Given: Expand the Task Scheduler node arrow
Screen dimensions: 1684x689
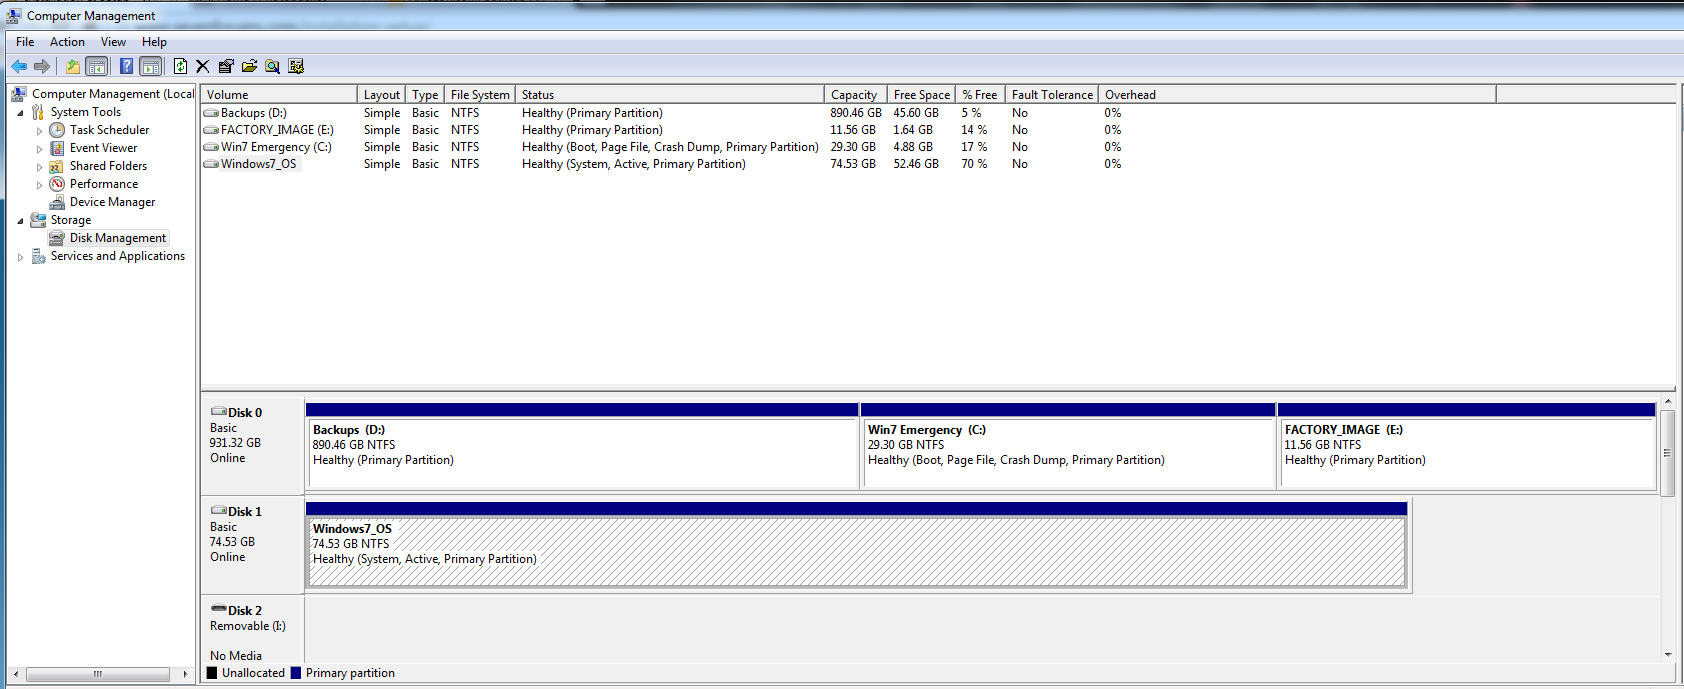Looking at the screenshot, I should [39, 131].
